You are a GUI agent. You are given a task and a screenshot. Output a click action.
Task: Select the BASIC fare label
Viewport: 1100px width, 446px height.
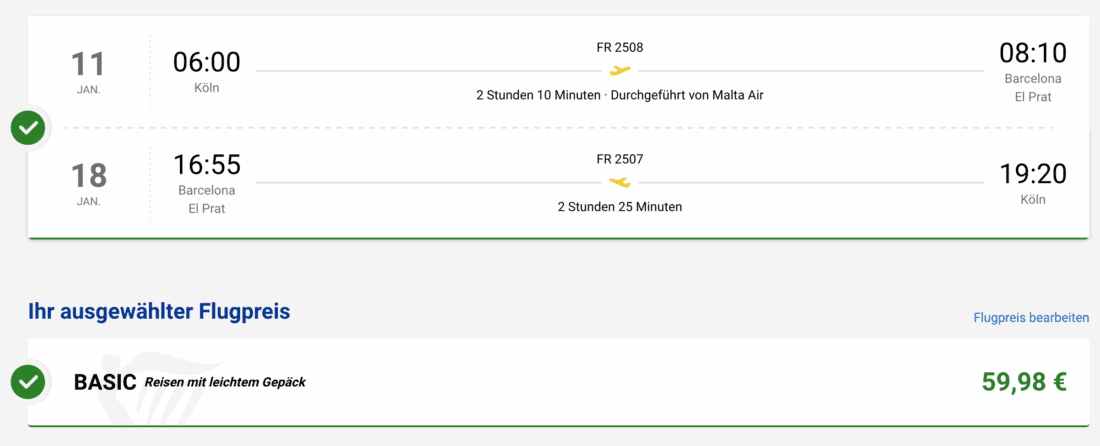pyautogui.click(x=105, y=382)
